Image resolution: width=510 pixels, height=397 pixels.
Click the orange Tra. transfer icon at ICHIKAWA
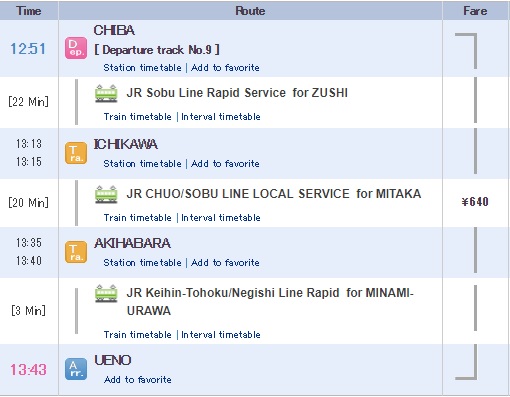click(x=76, y=153)
